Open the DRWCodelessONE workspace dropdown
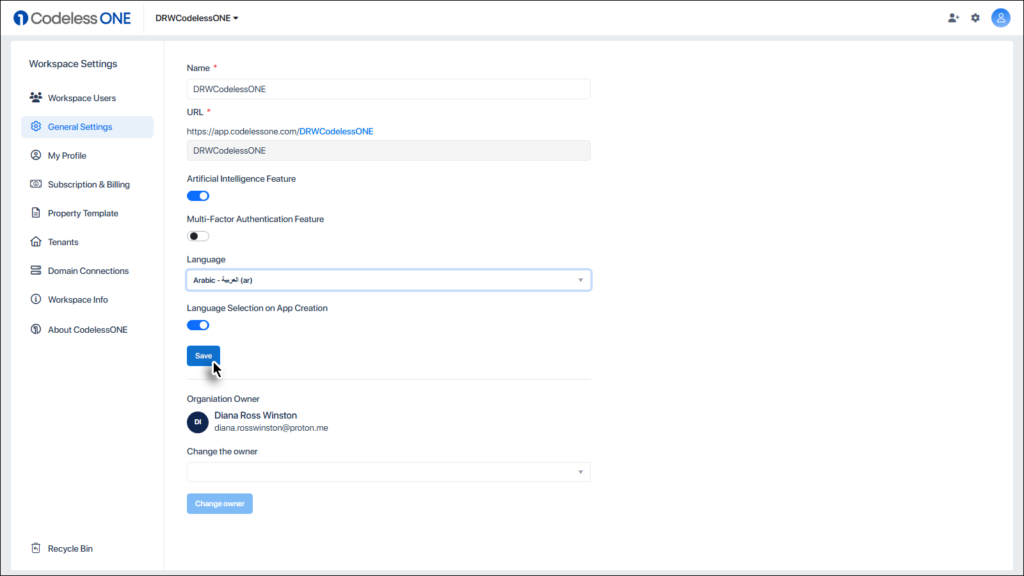 coord(197,18)
